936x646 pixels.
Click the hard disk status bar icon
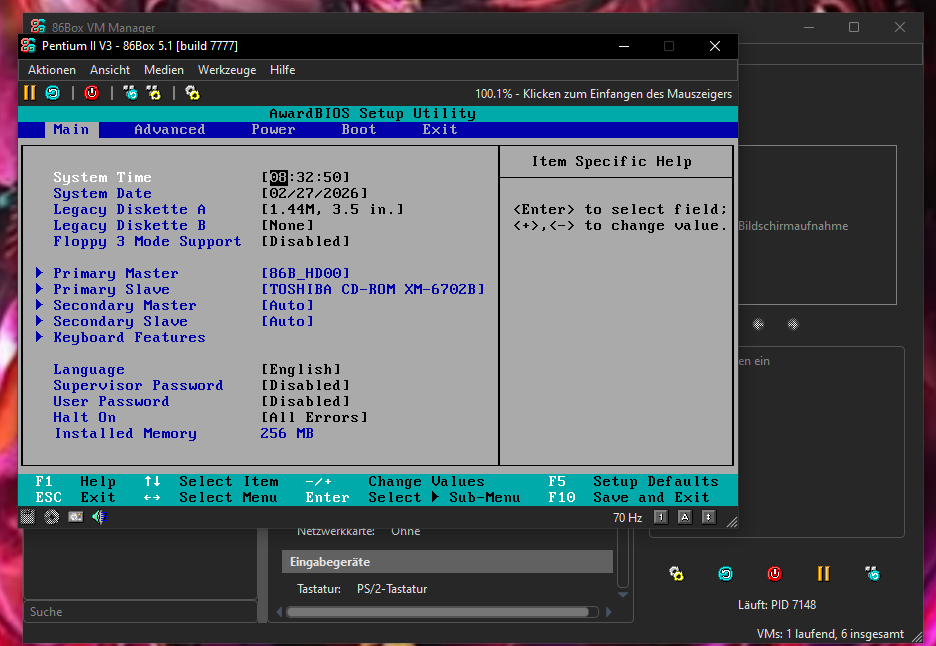coord(76,517)
